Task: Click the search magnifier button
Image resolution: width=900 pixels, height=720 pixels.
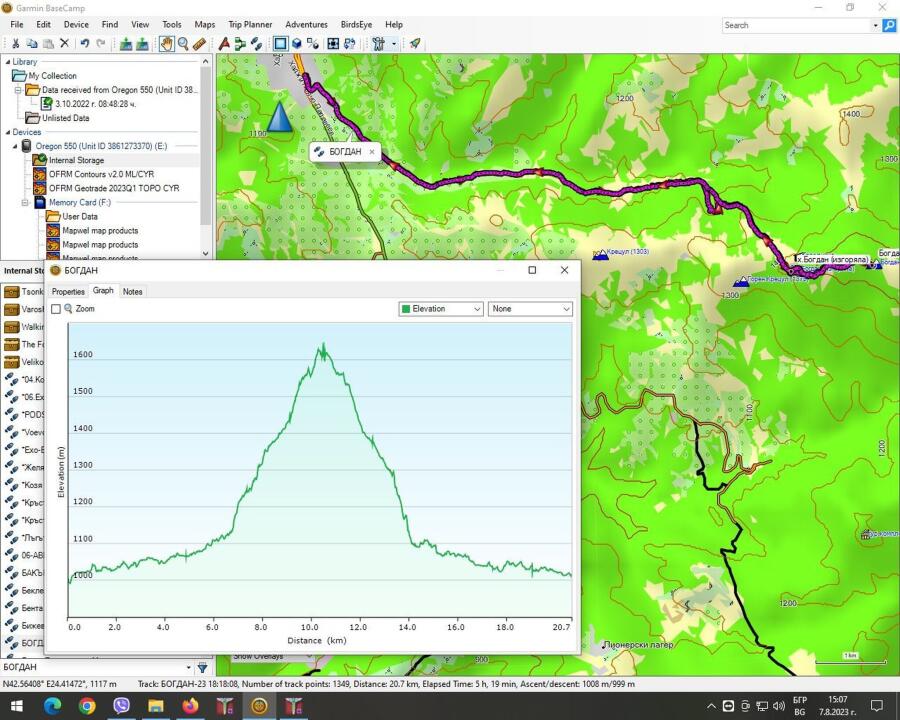Action: 889,25
